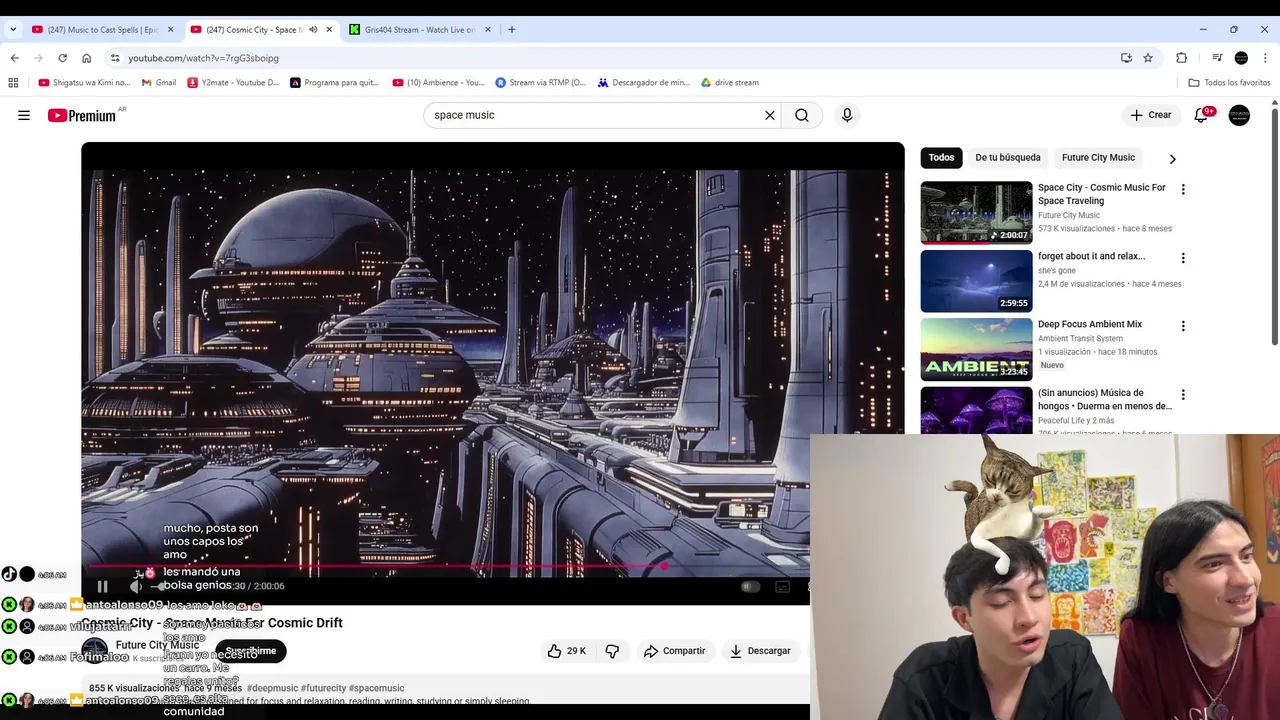Open browser extensions puzzle icon

pos(1181,58)
